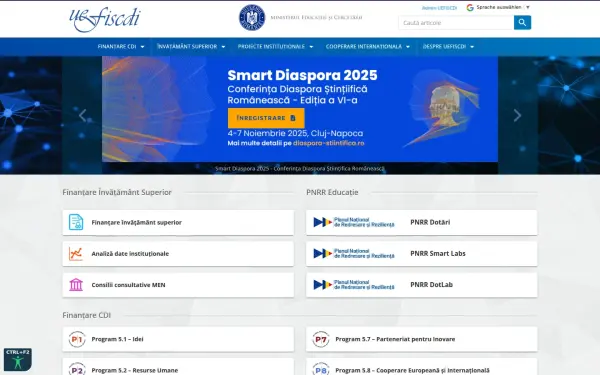The image size is (600, 375).
Task: Open the diaspora-stiintifica.ro link
Action: coord(329,143)
